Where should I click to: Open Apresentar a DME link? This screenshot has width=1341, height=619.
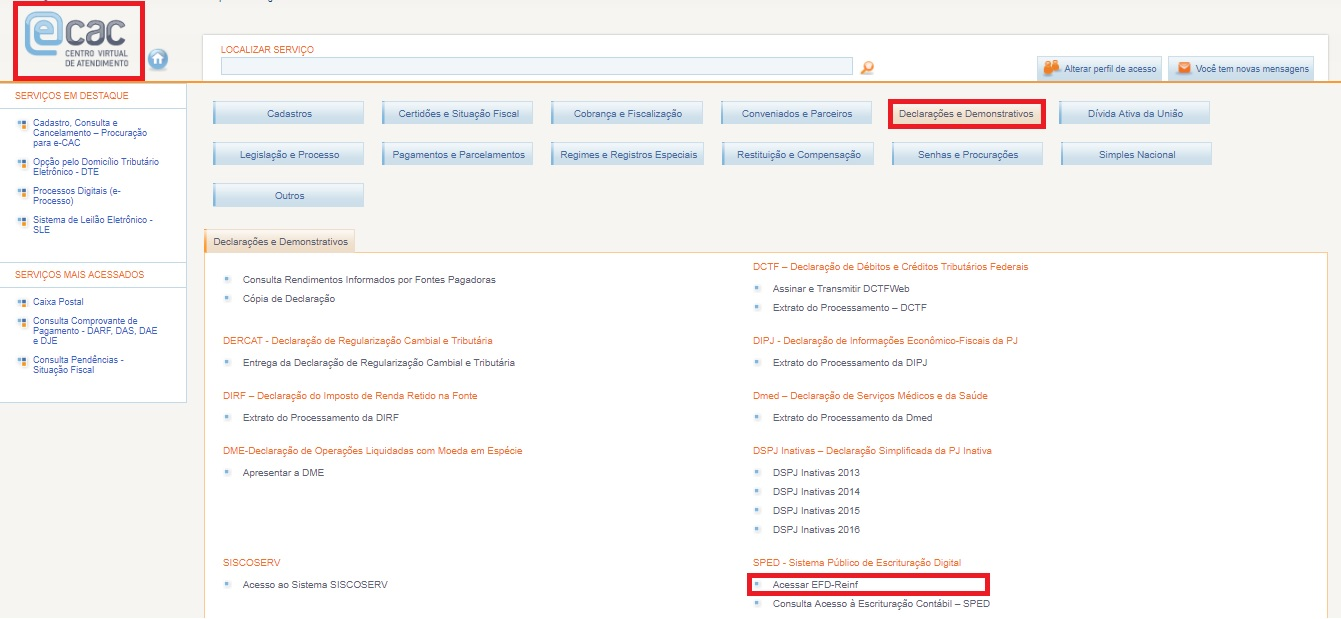click(x=283, y=473)
